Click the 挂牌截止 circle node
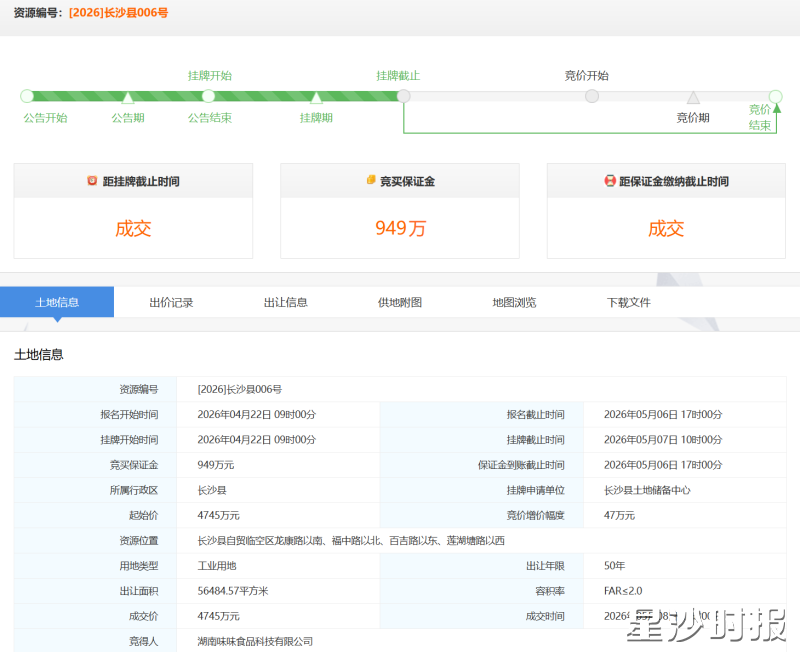The width and height of the screenshot is (800, 652). click(x=404, y=96)
